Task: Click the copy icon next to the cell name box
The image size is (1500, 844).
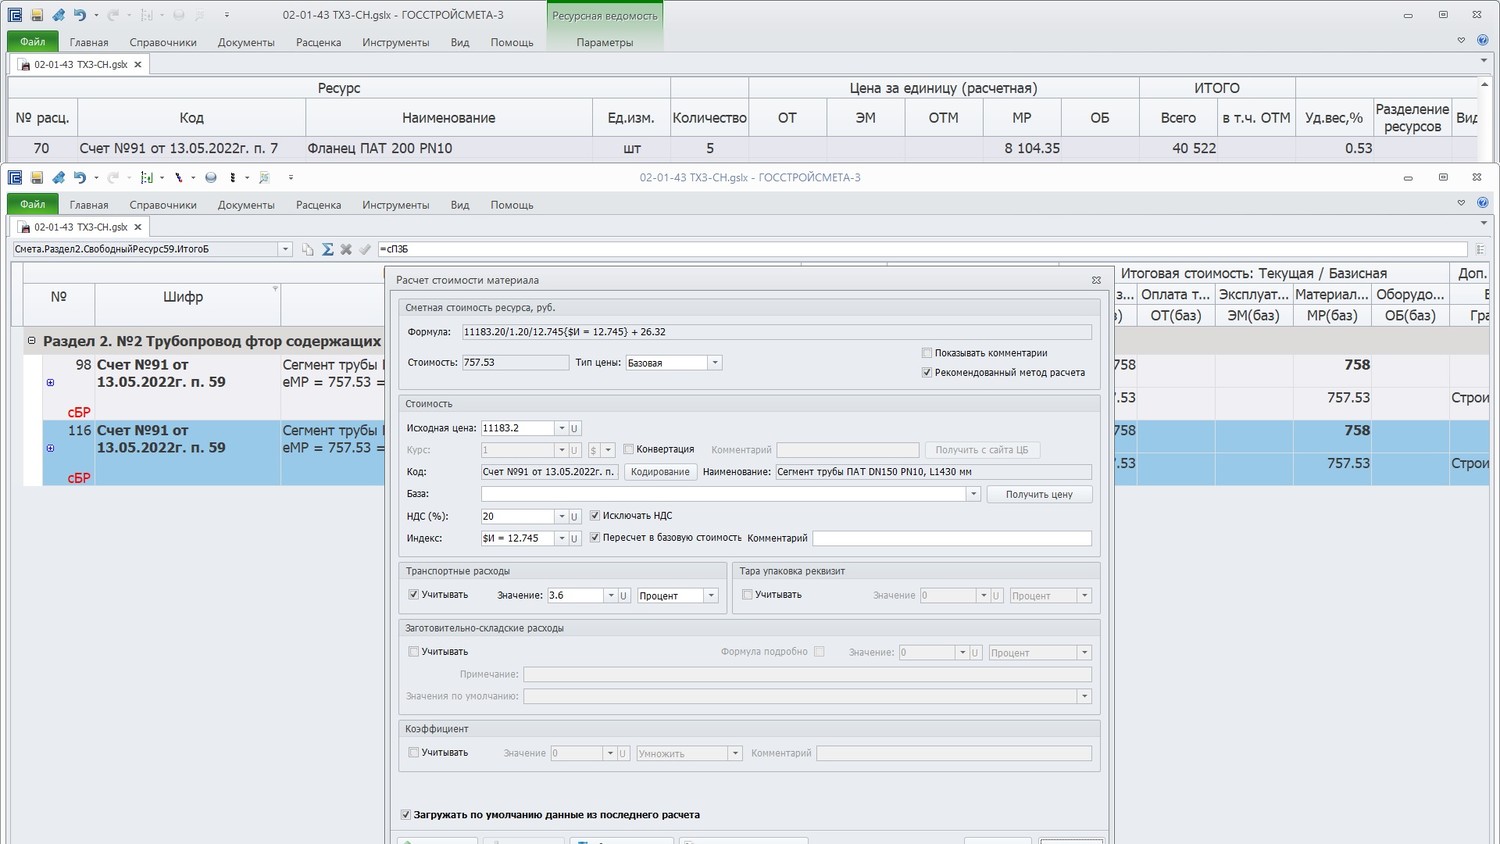Action: pos(308,249)
